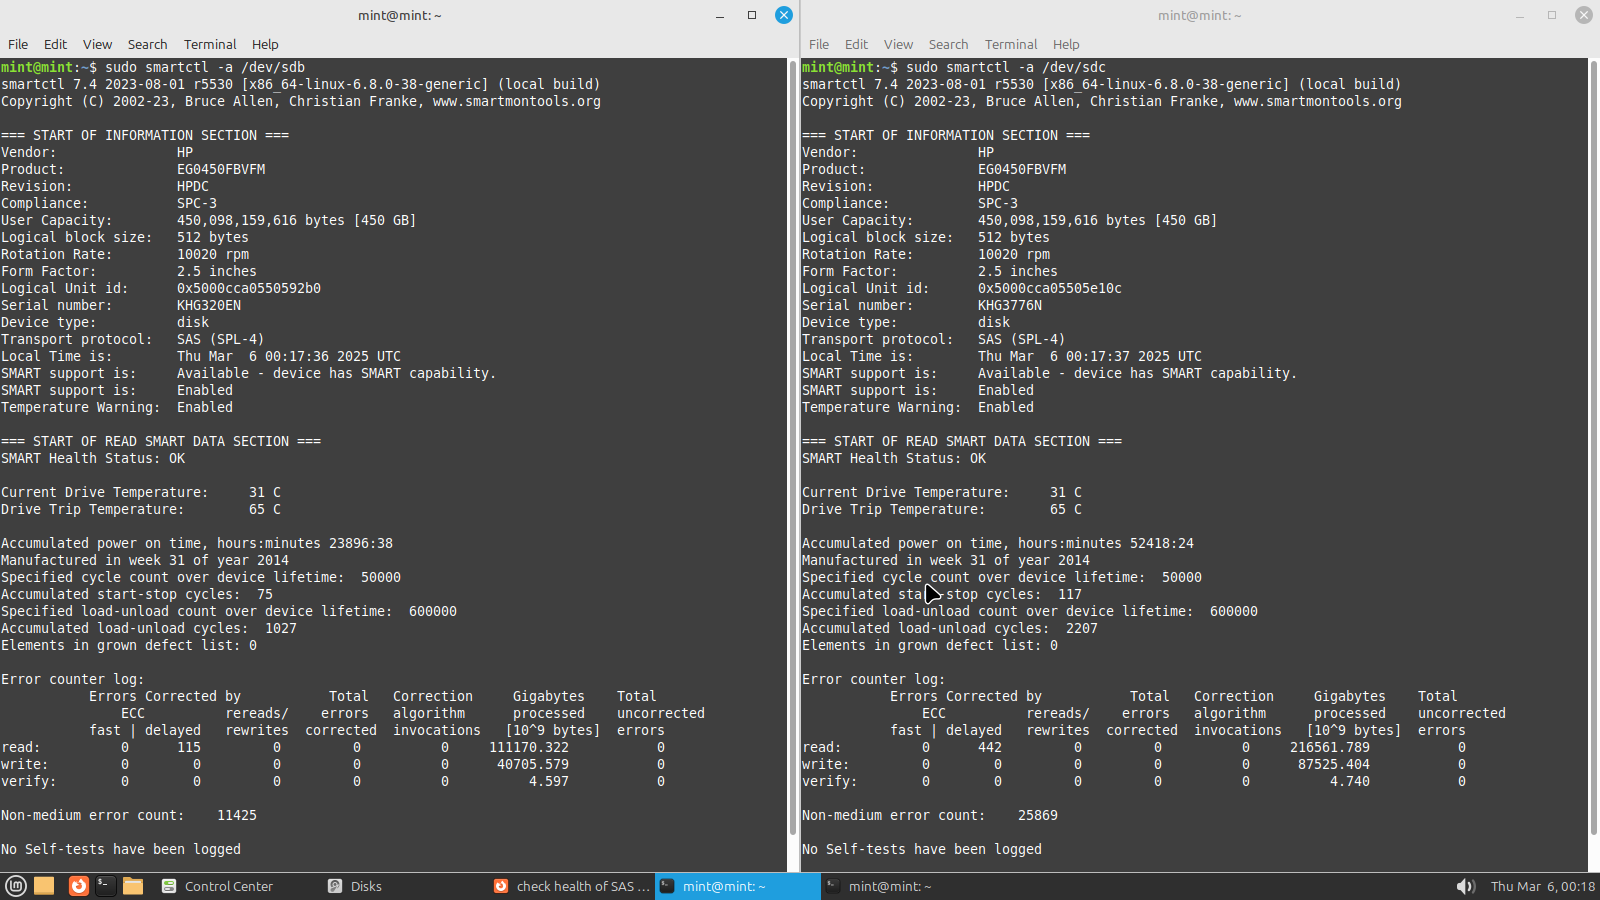Click the volume speaker icon

pyautogui.click(x=1465, y=886)
